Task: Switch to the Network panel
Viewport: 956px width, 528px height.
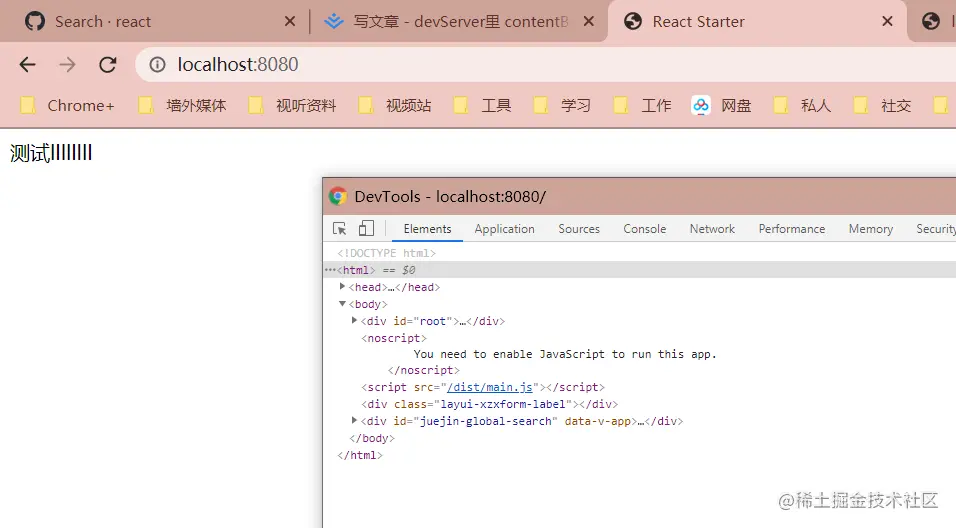Action: [712, 229]
